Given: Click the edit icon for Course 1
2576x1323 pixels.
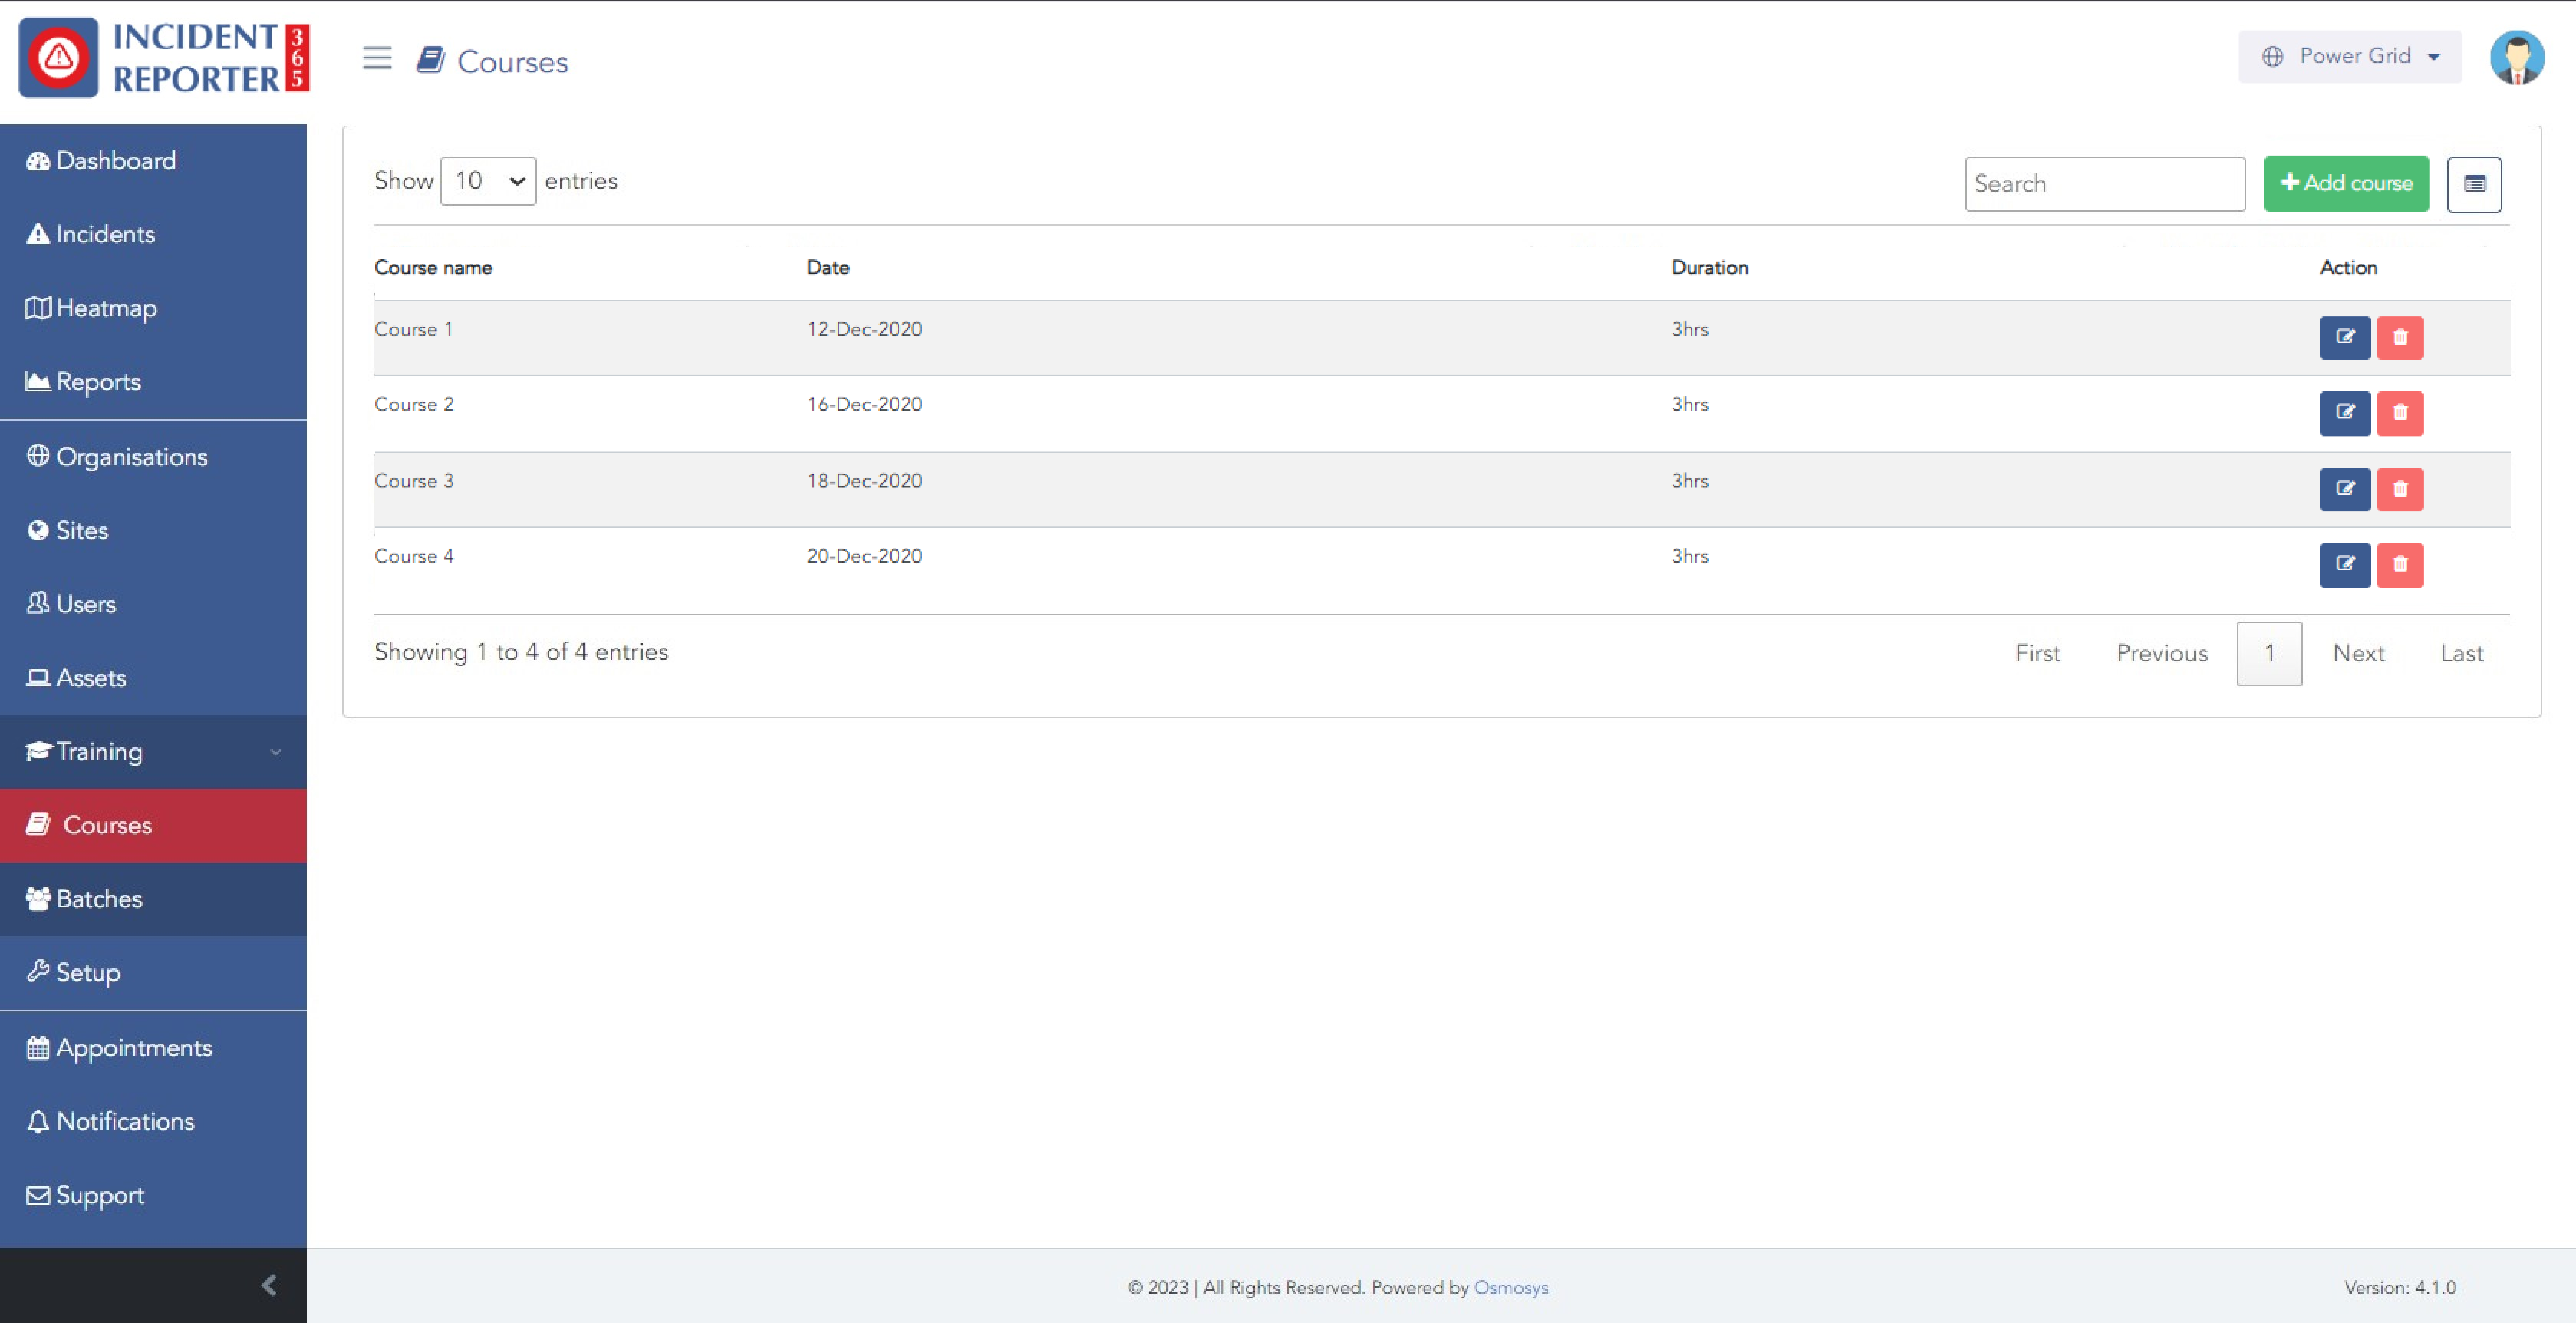Looking at the screenshot, I should (2344, 337).
